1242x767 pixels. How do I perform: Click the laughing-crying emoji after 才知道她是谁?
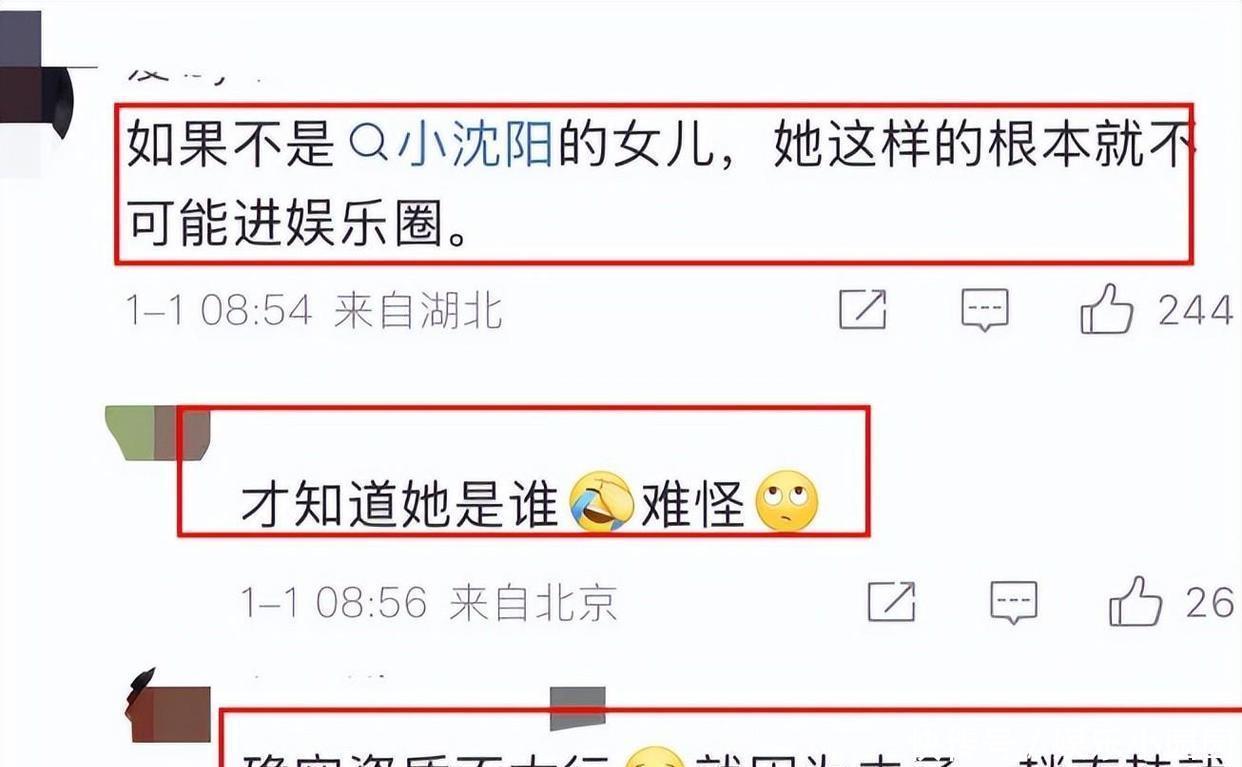(x=601, y=501)
